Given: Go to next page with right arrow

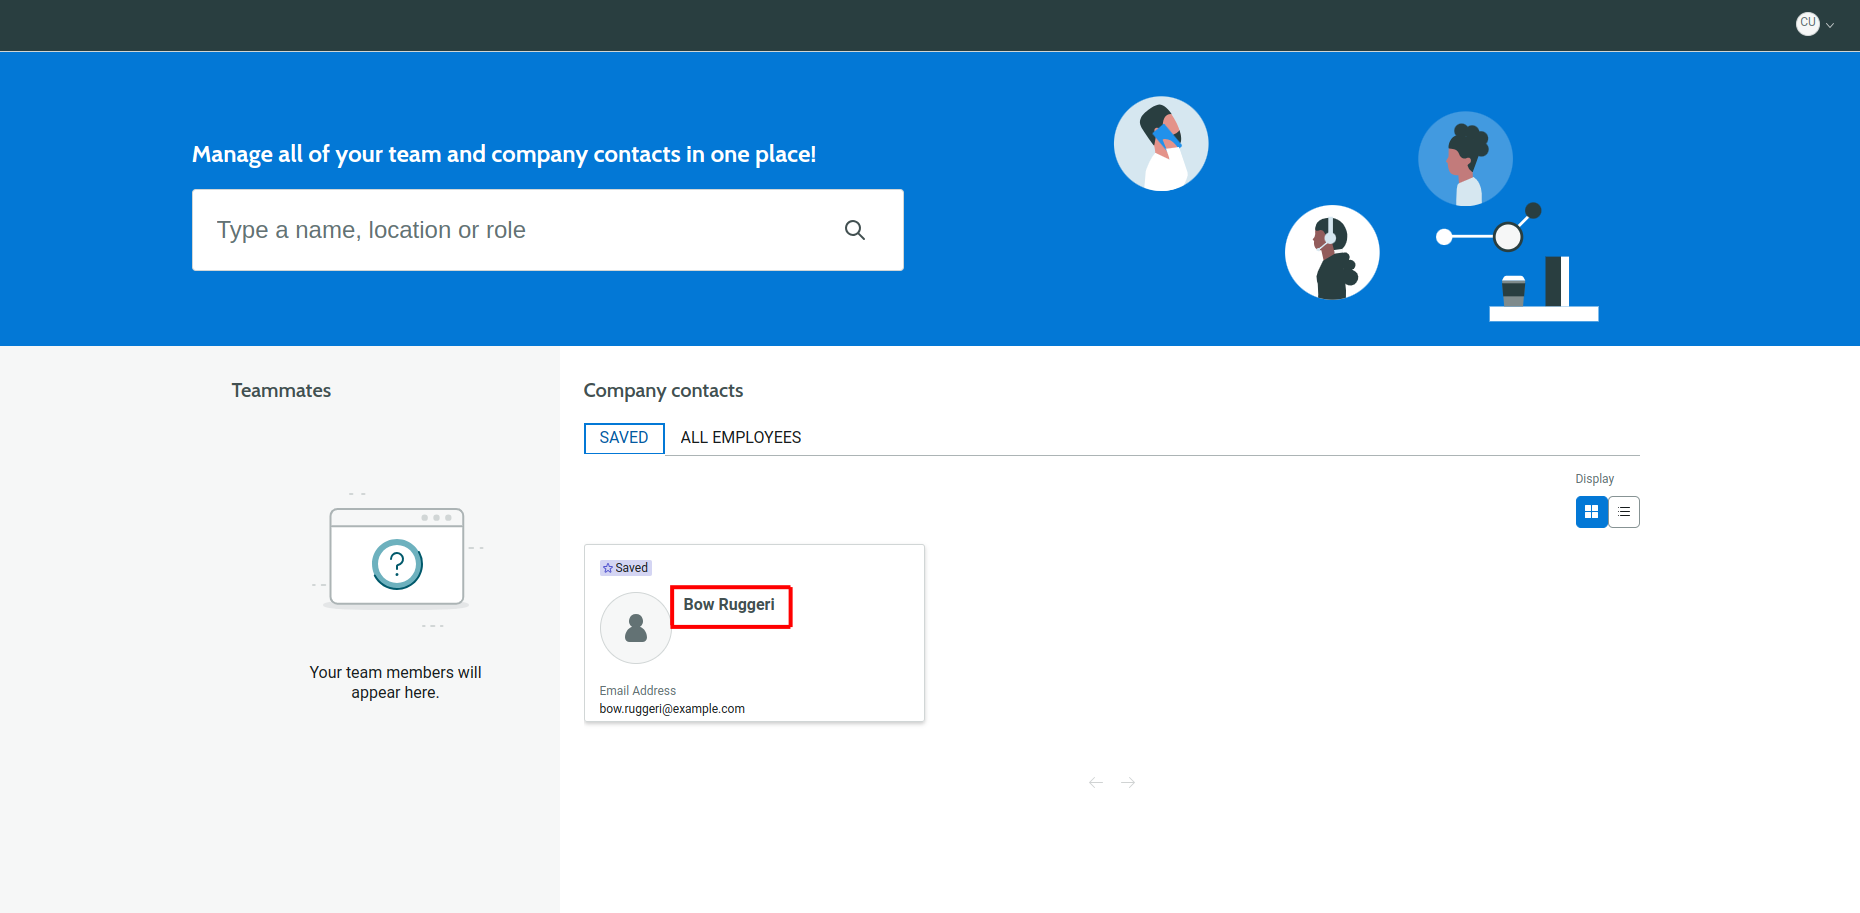Looking at the screenshot, I should (x=1128, y=782).
